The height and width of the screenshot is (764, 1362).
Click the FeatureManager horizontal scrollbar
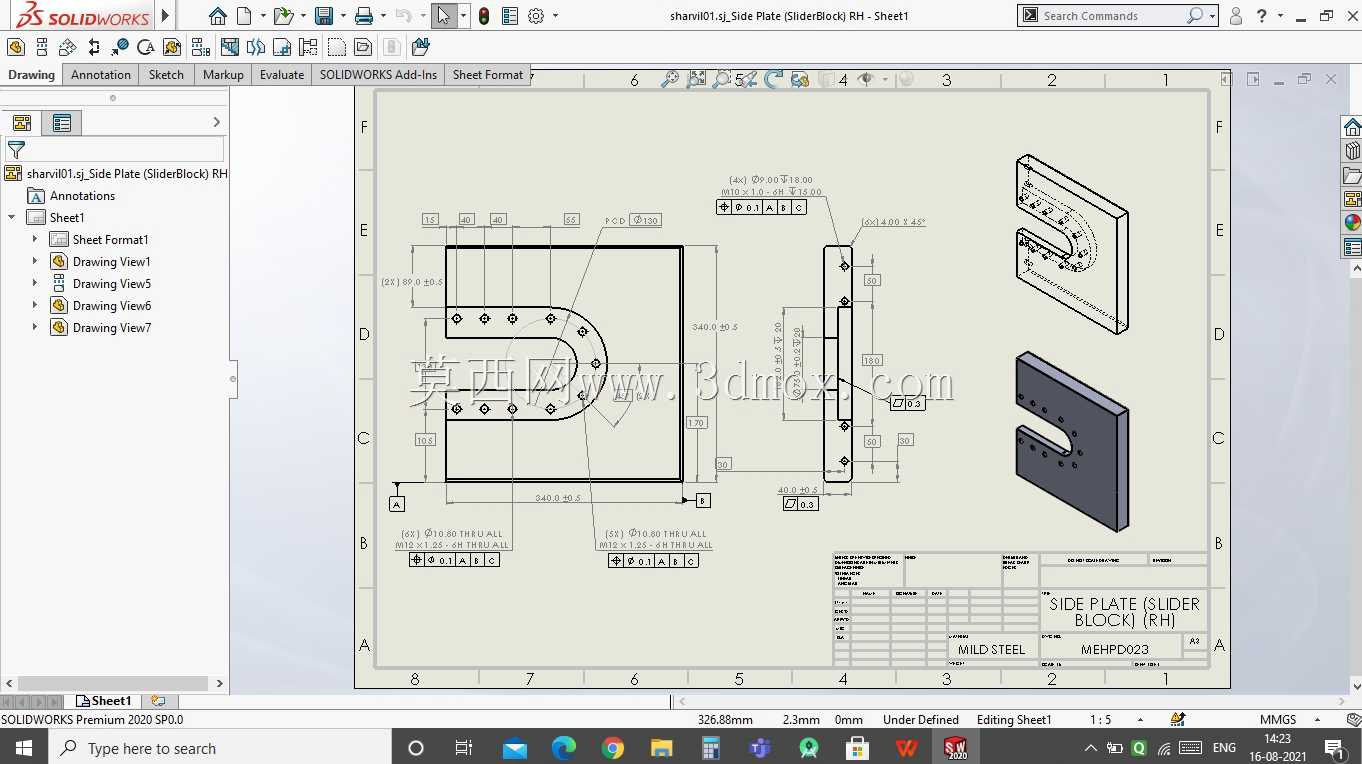pyautogui.click(x=112, y=684)
